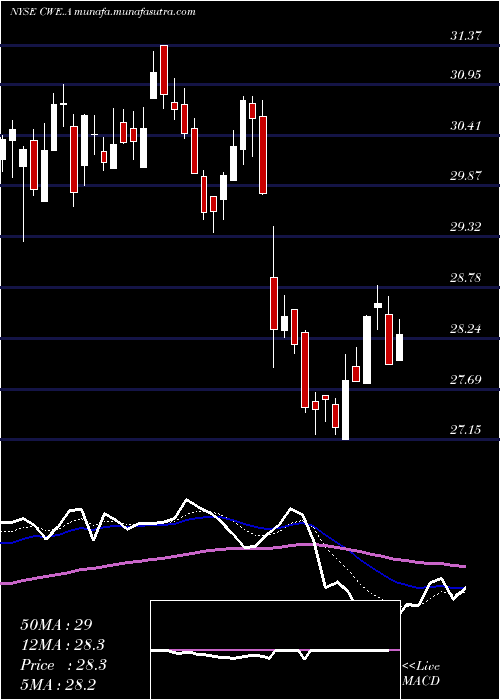This screenshot has height=700, width=500.
Task: Open the MACD inset chart panel
Action: tap(275, 650)
